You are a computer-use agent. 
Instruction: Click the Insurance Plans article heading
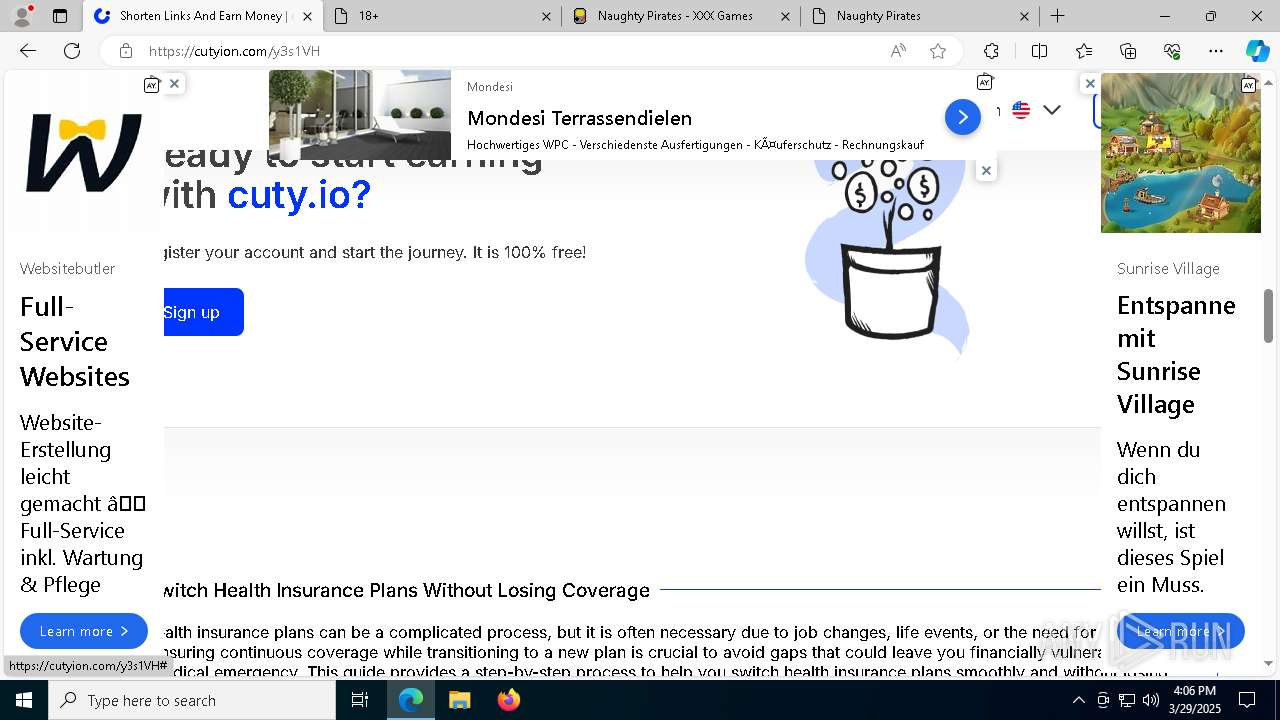407,590
